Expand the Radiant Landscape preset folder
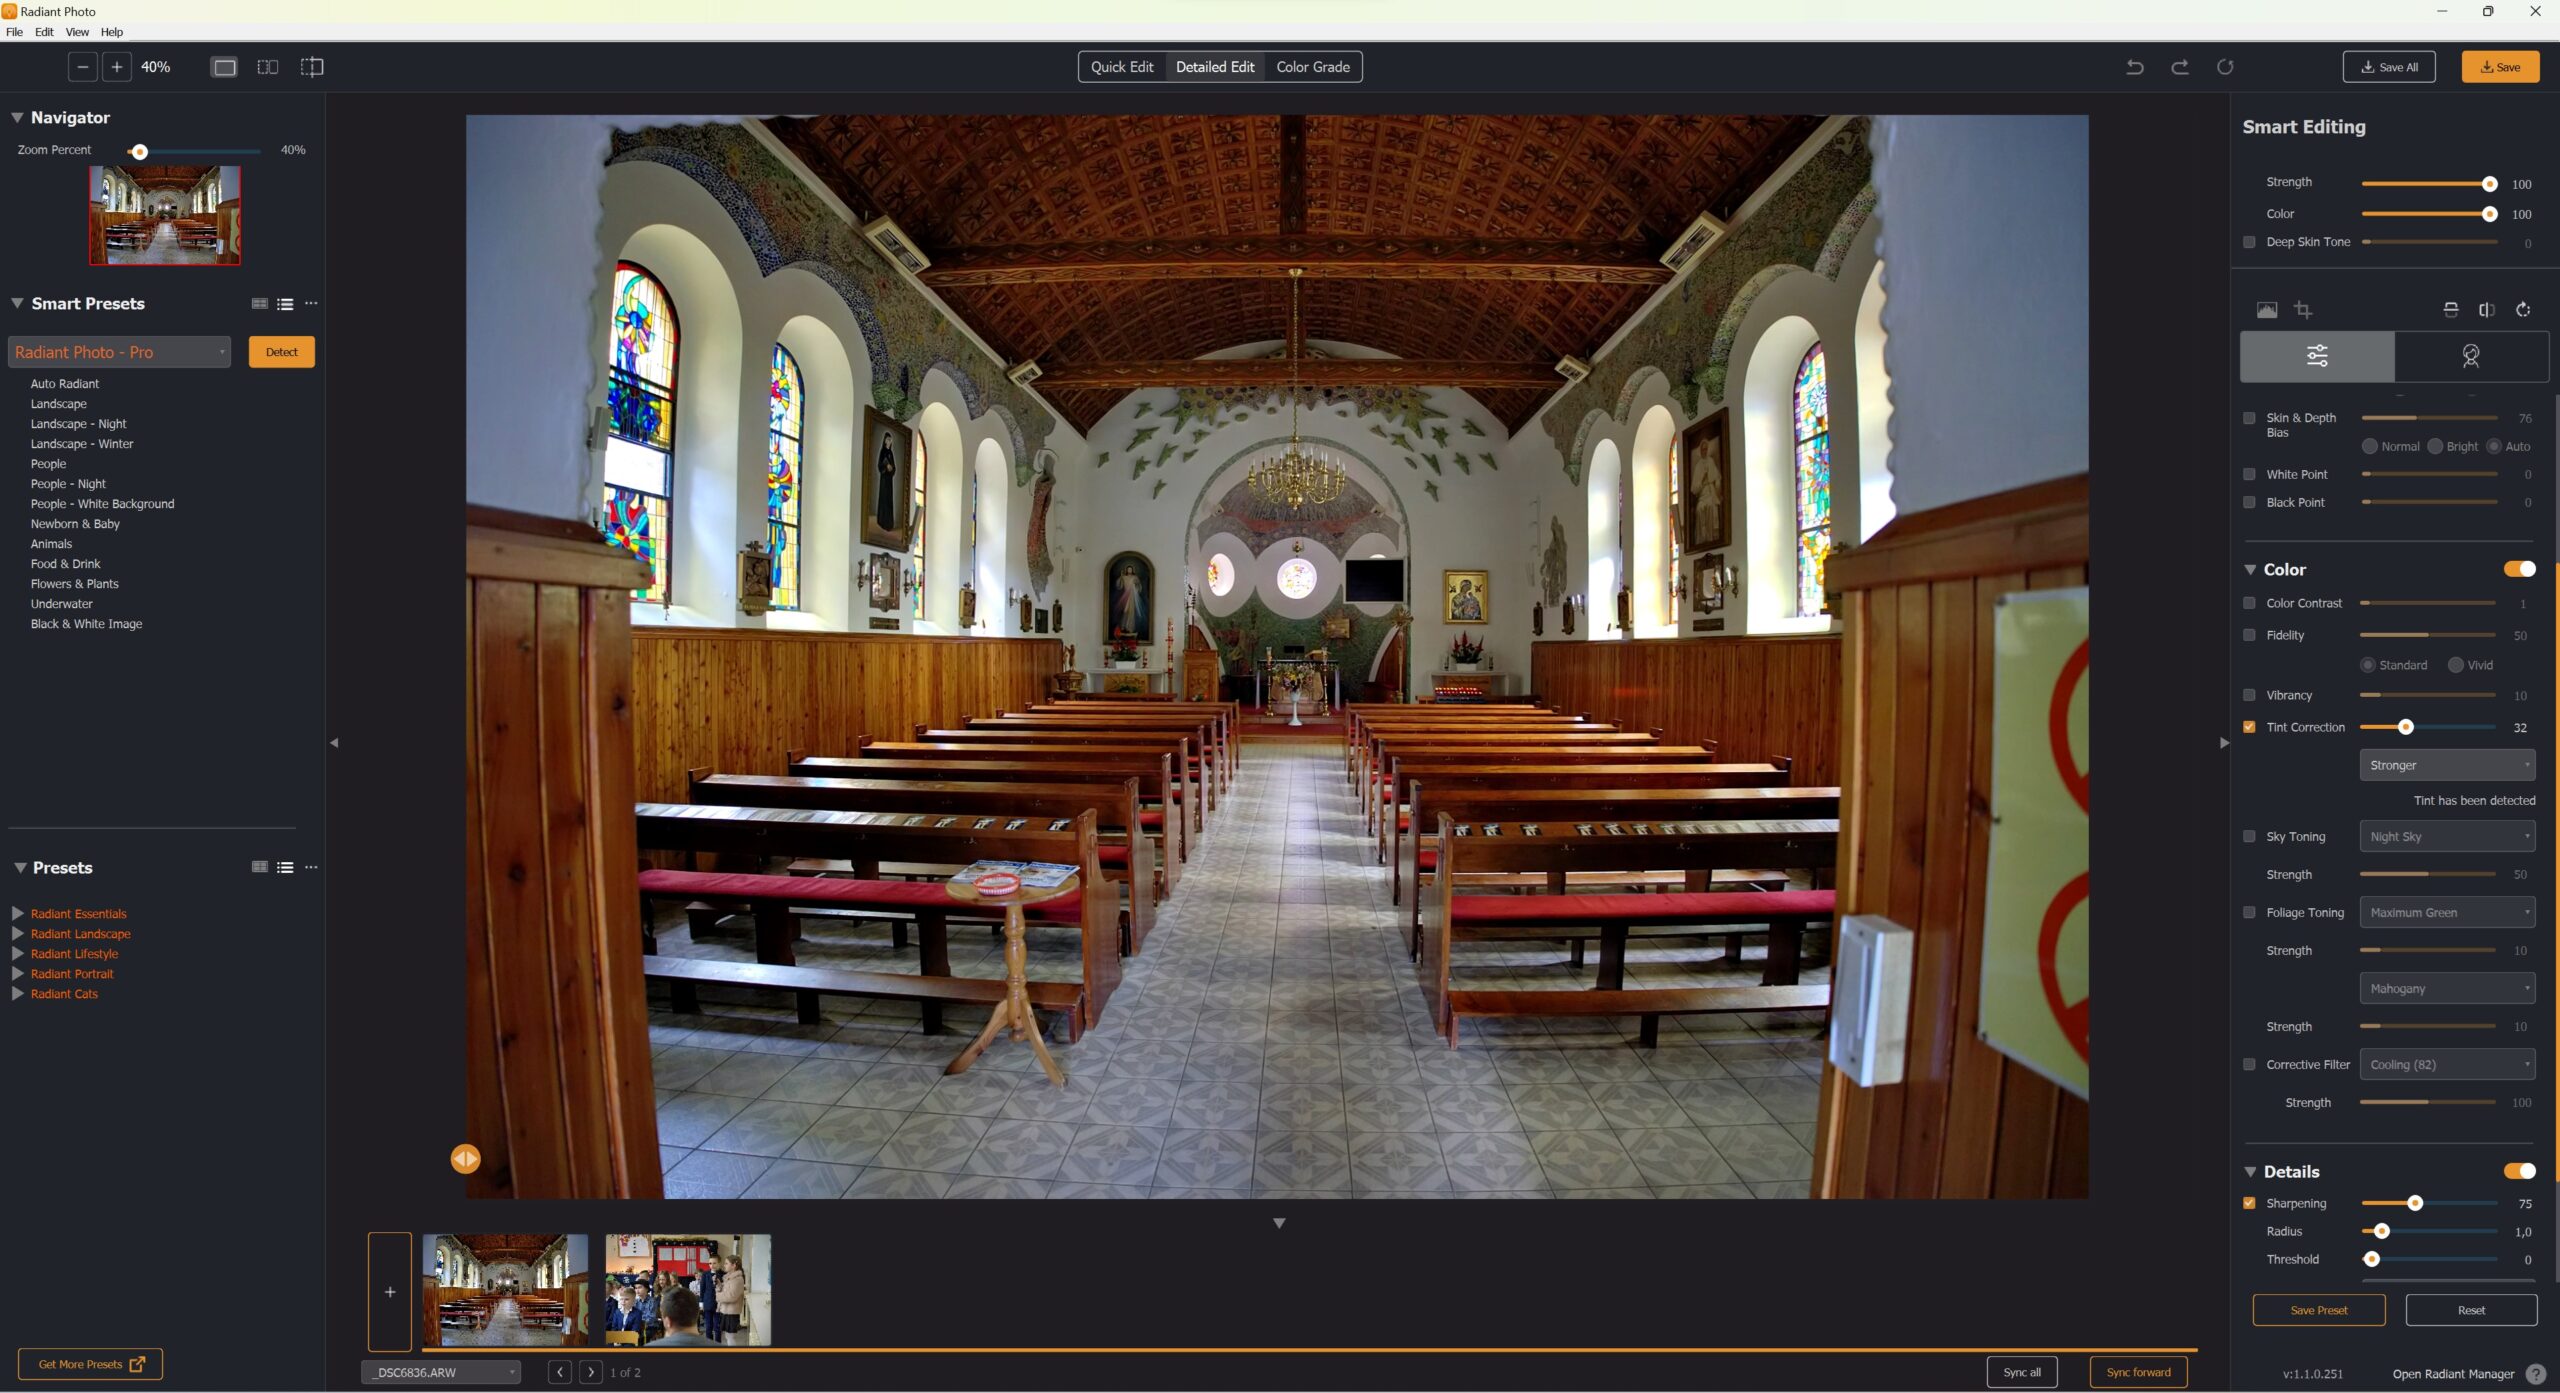This screenshot has height=1393, width=2560. point(18,933)
